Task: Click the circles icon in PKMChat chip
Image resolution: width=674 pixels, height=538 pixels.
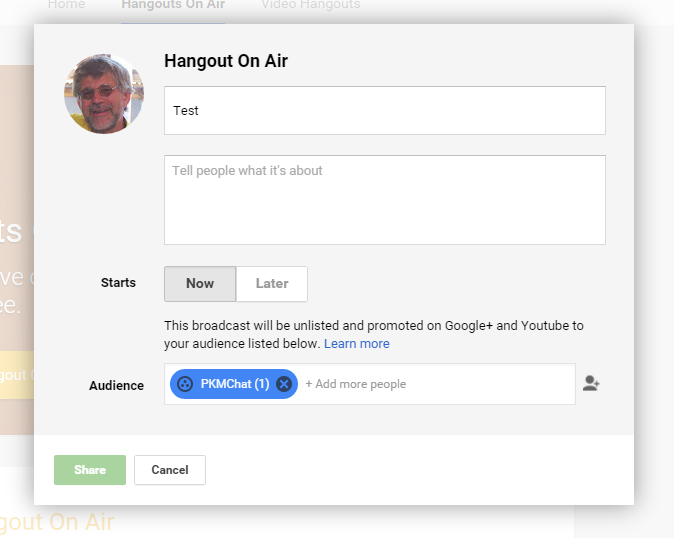Action: click(x=185, y=384)
